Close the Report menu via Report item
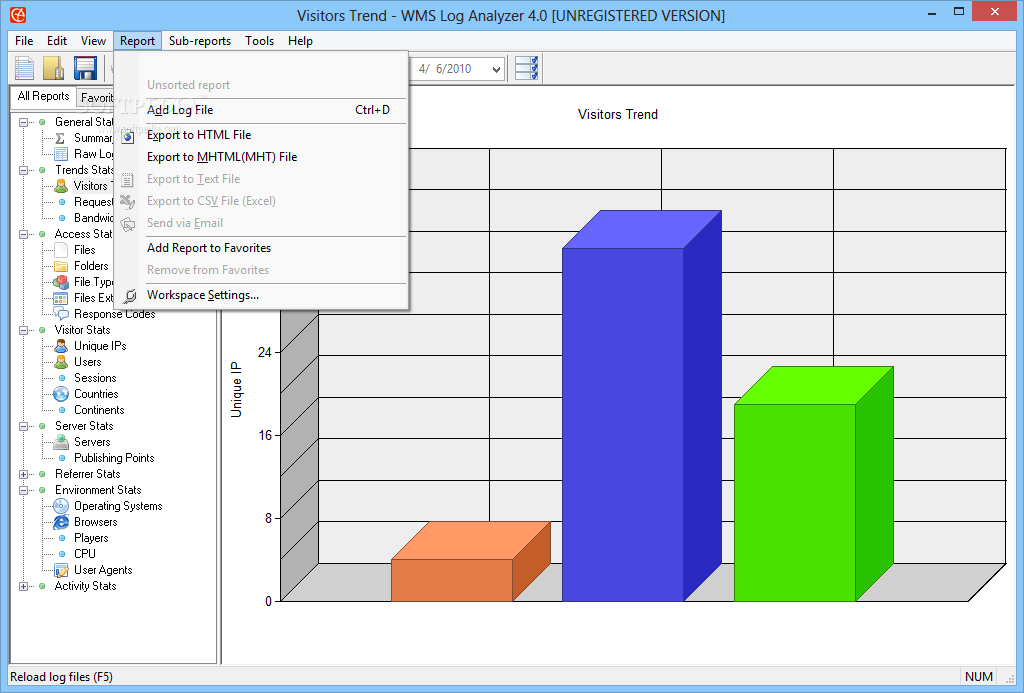The width and height of the screenshot is (1024, 693). point(137,40)
